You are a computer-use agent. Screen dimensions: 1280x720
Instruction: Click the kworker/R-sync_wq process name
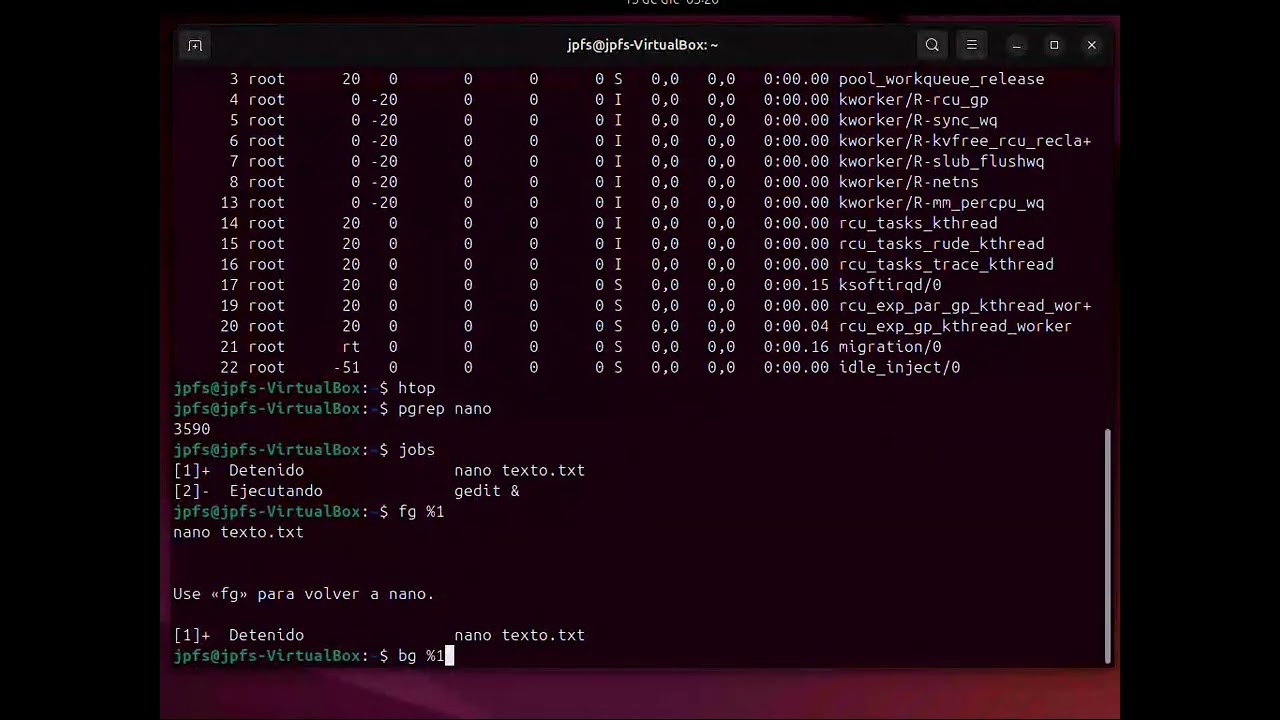click(x=918, y=120)
